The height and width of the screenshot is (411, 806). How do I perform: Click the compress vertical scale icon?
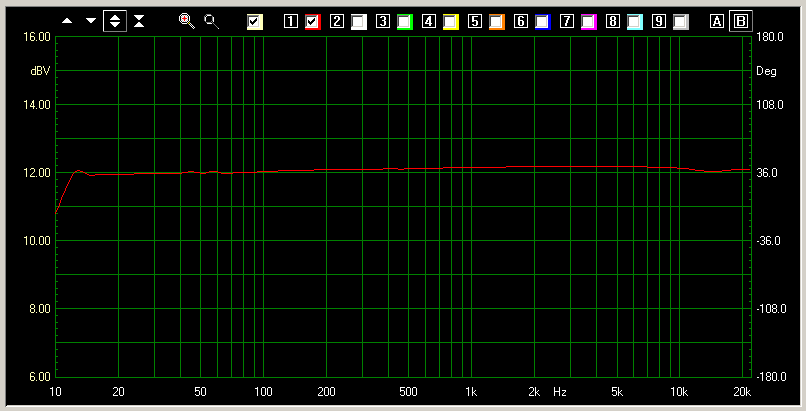[139, 20]
